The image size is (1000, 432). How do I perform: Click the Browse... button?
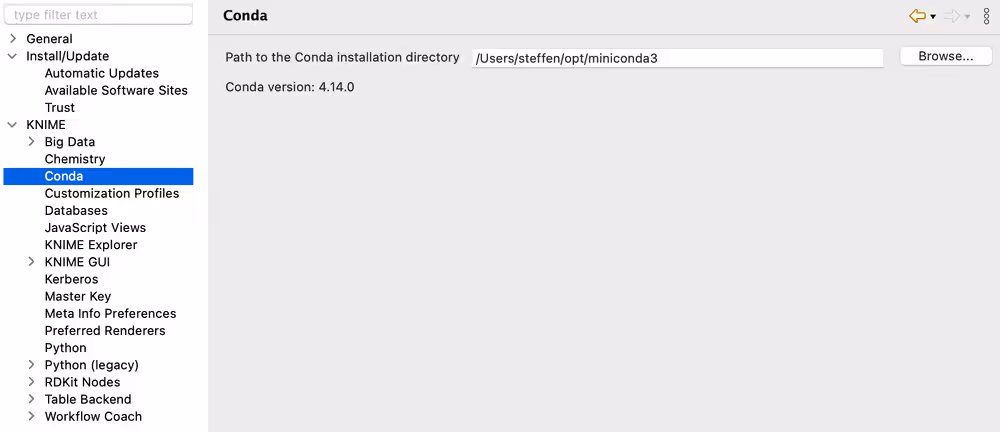[x=946, y=56]
